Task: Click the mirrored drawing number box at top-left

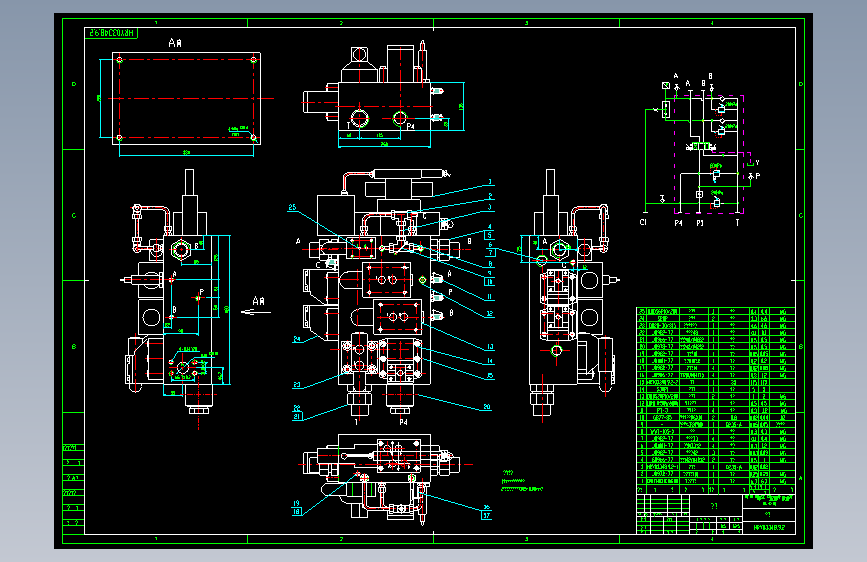Action: (x=112, y=33)
